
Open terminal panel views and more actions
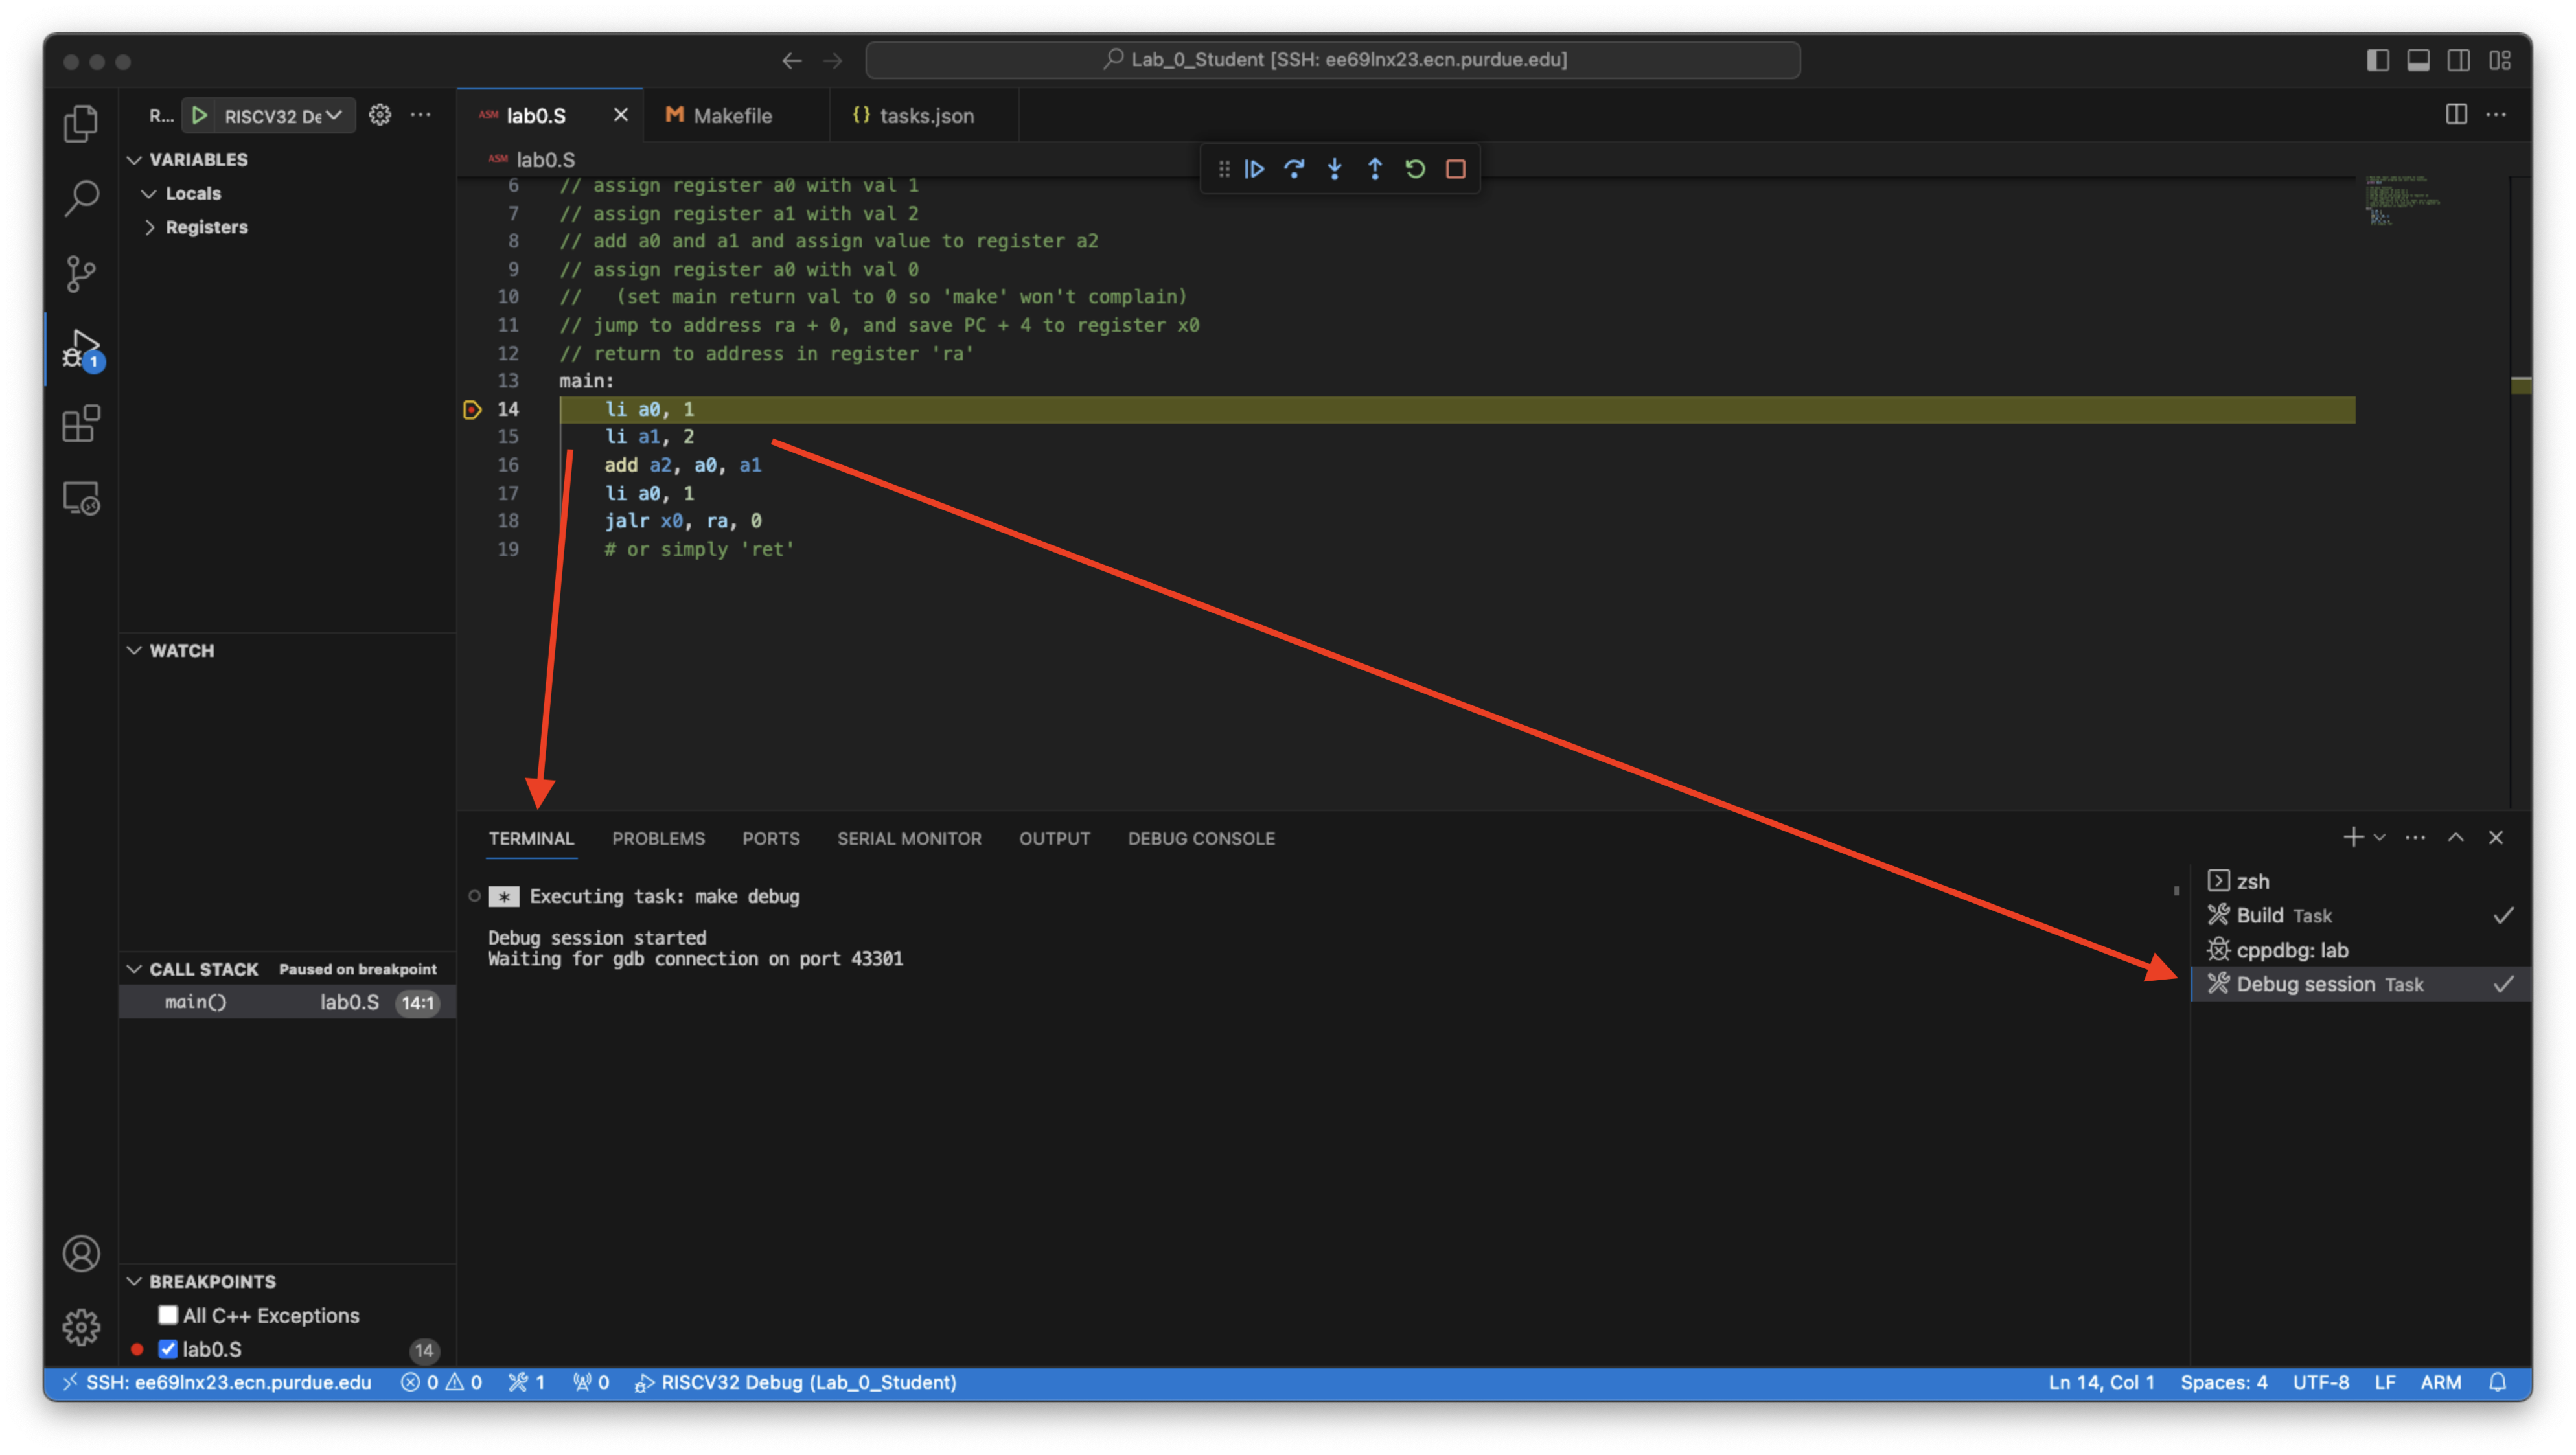[2415, 837]
